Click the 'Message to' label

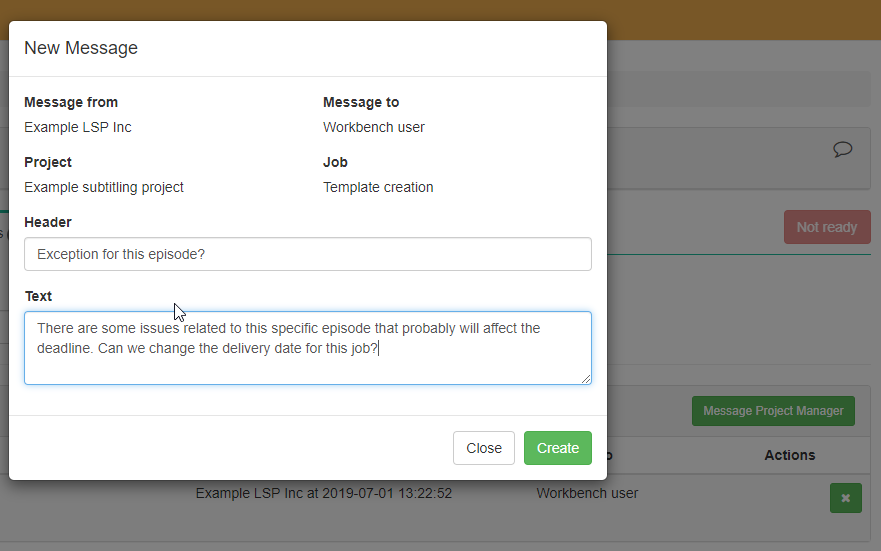[361, 102]
